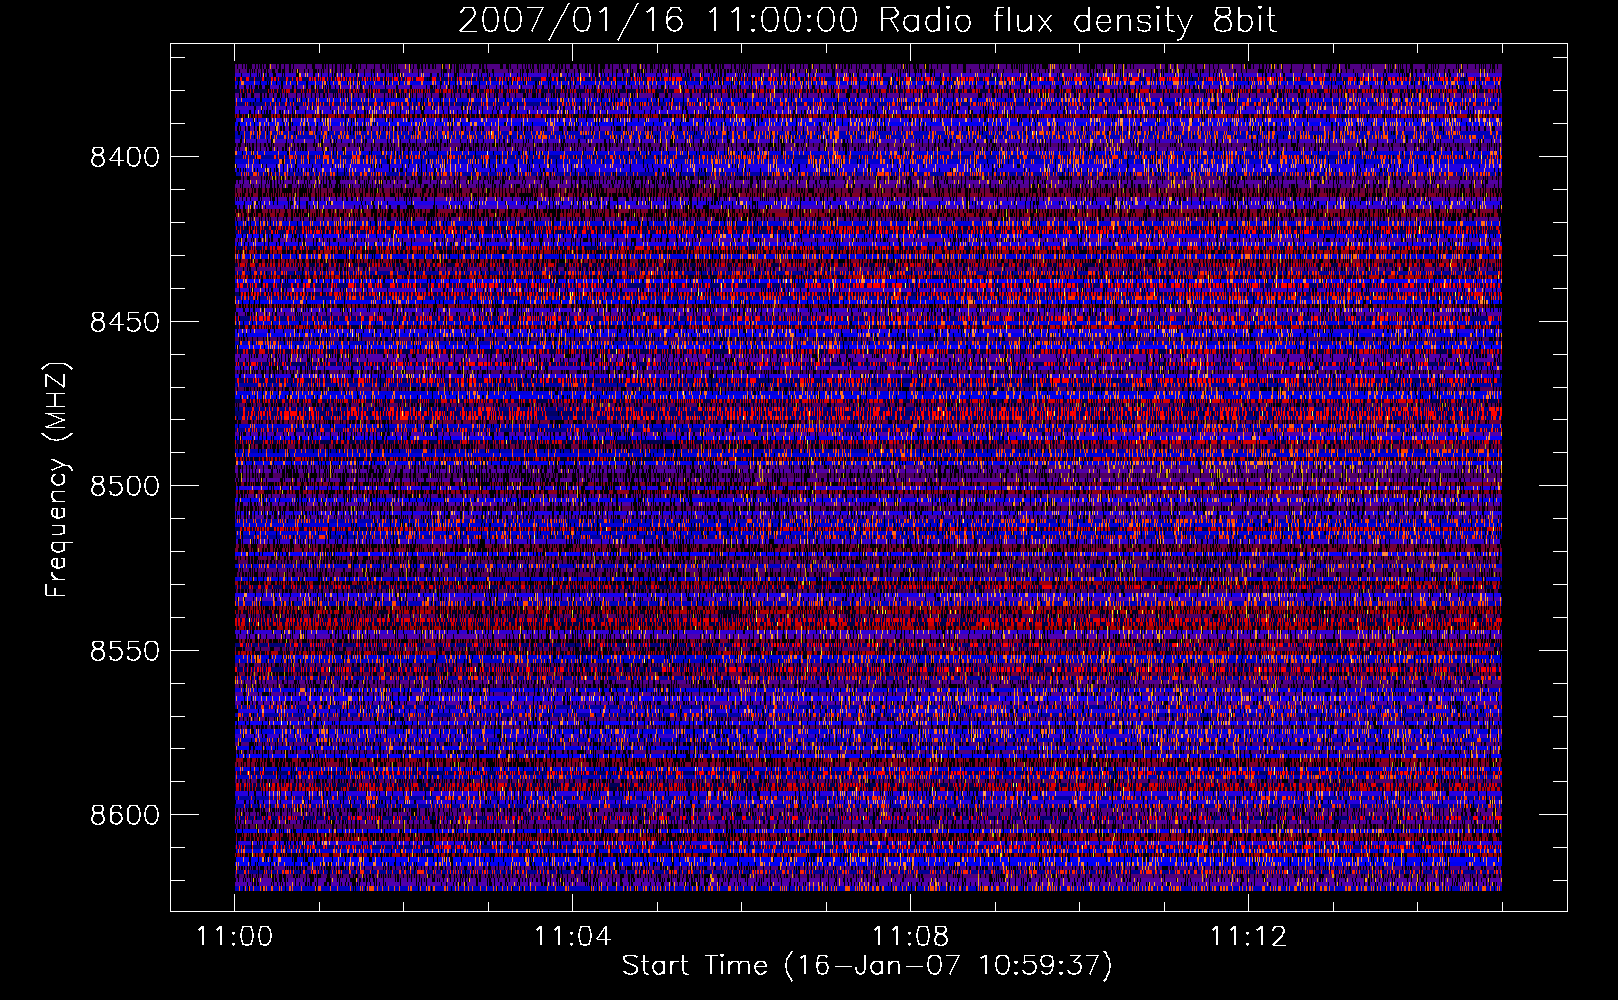Select the 8550 frequency axis label
1618x1000 pixels.
point(125,651)
